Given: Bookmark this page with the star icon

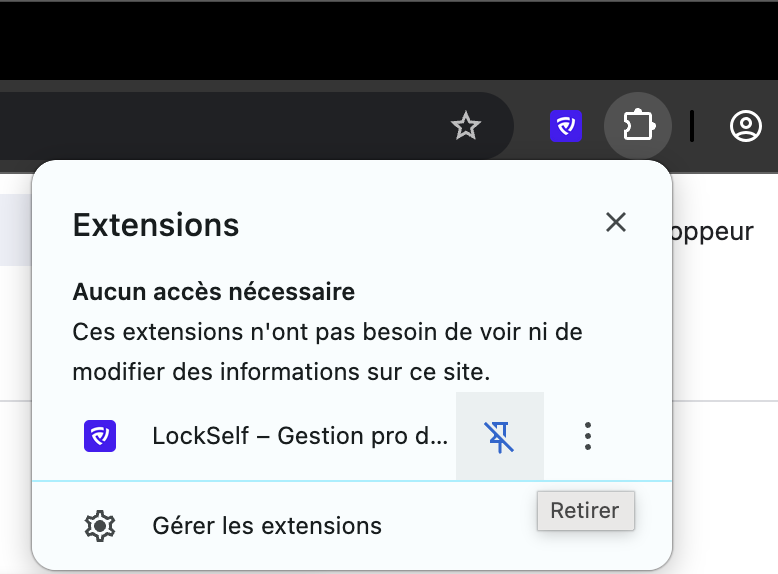Looking at the screenshot, I should 465,126.
